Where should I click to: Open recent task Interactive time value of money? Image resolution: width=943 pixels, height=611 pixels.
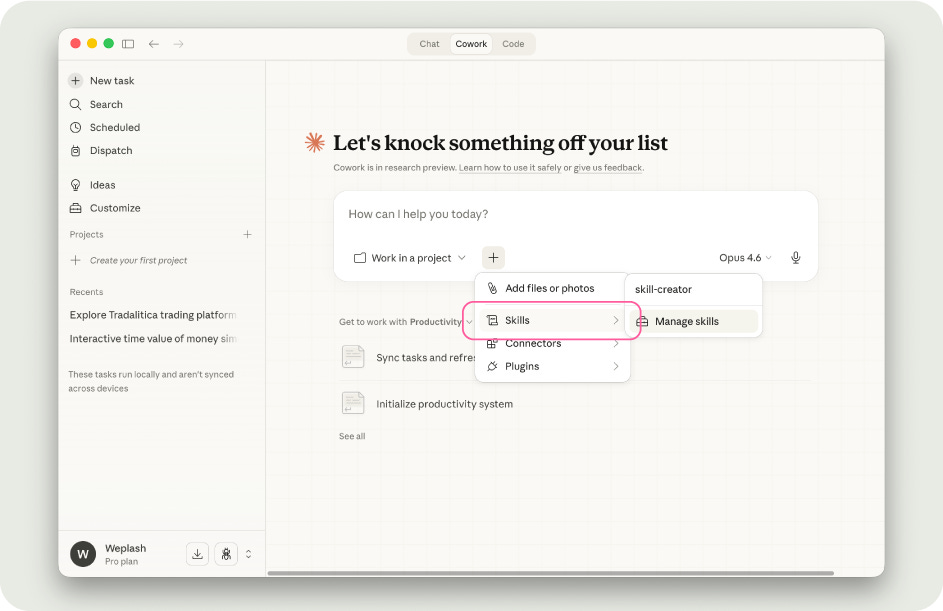coord(153,339)
